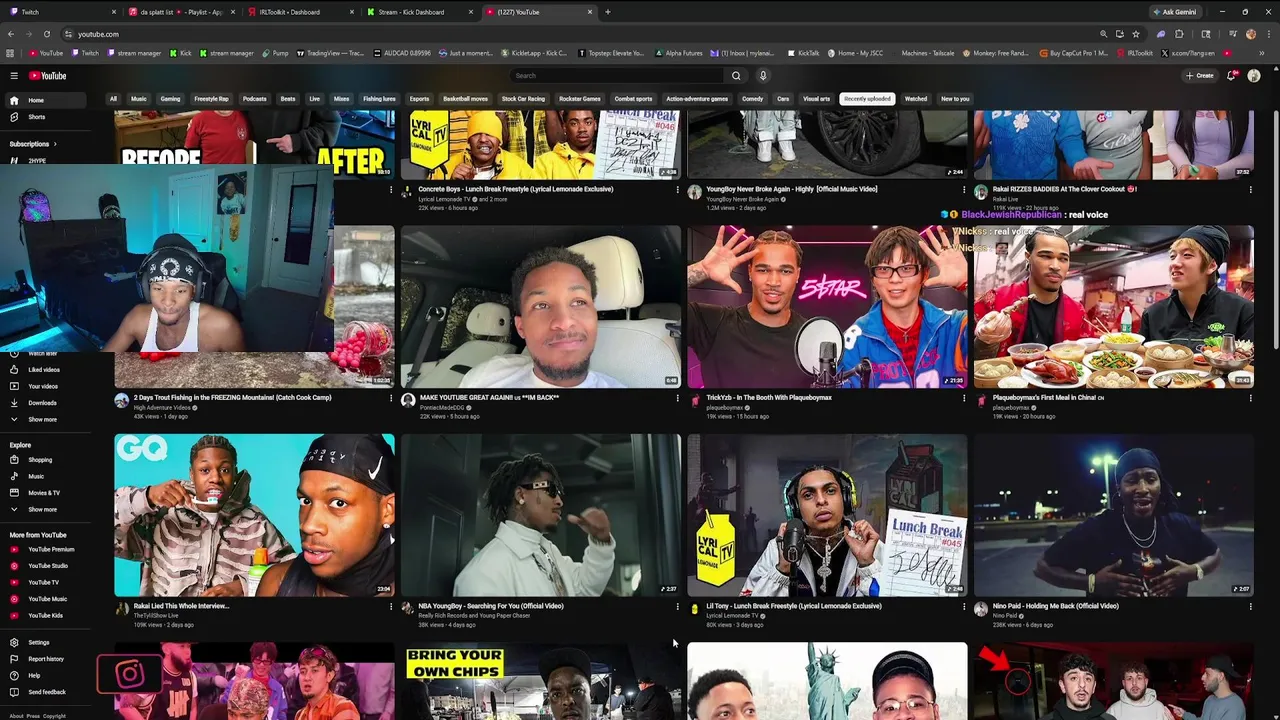Open NBA YoungBoy Searching For You thumbnail
Screen dimensions: 1280x720
[540, 515]
